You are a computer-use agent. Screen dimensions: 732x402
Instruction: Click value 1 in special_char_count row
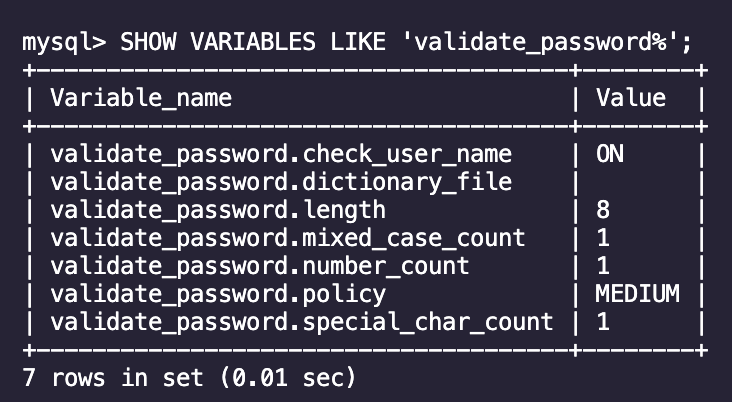(x=603, y=322)
